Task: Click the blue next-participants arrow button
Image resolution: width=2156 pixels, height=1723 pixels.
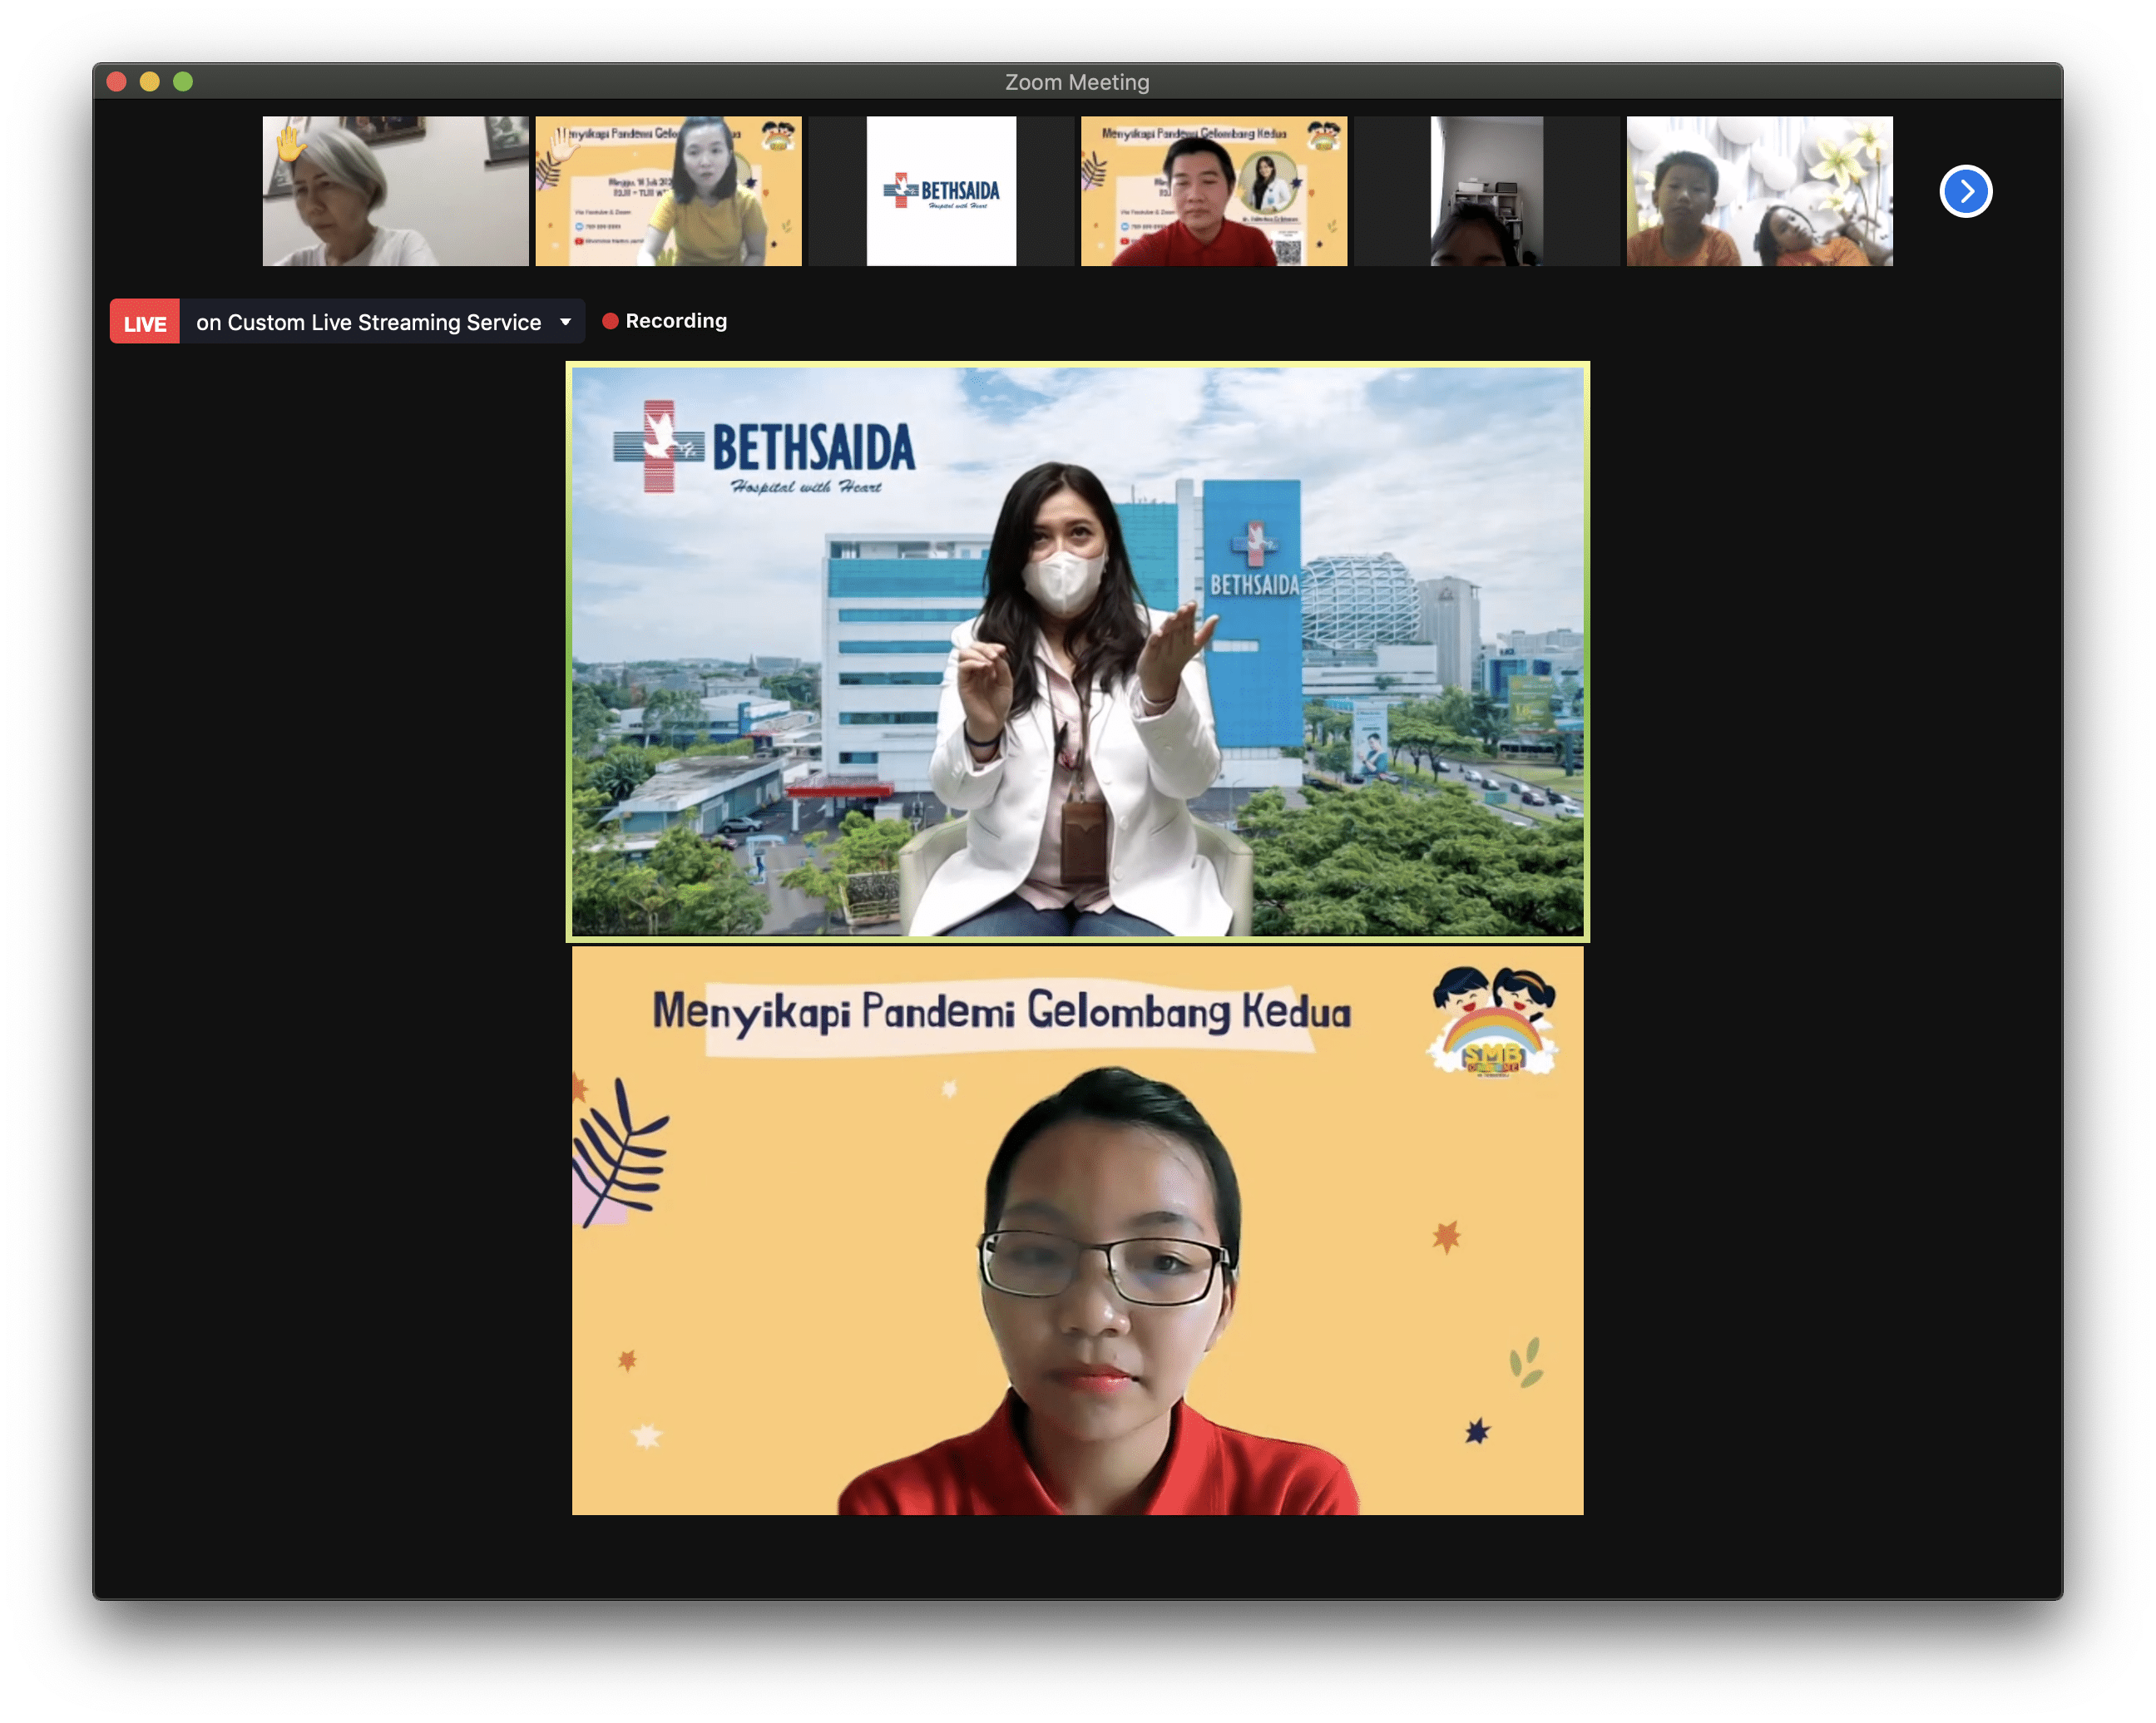Action: point(1965,191)
